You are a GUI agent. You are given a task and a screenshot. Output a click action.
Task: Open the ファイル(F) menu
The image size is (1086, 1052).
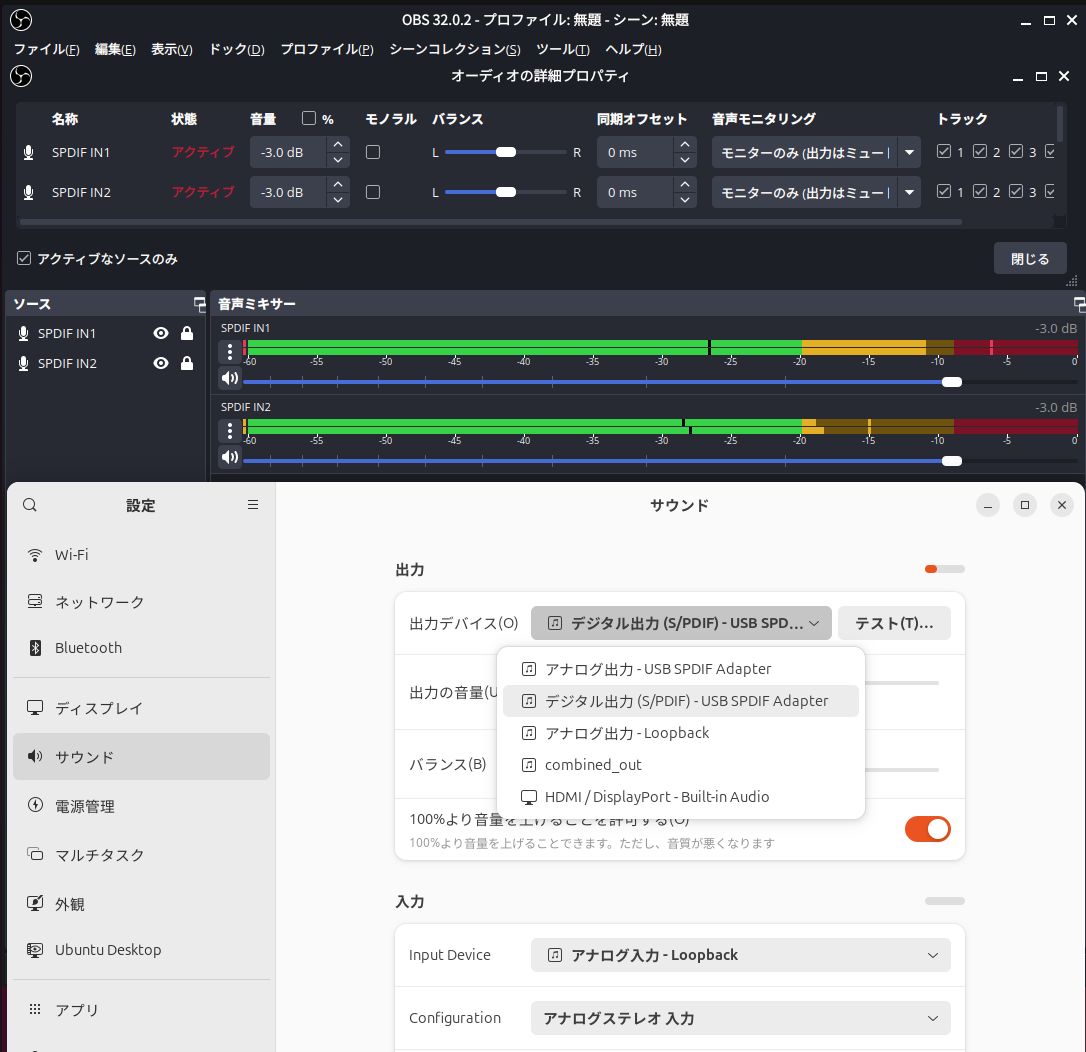click(46, 49)
